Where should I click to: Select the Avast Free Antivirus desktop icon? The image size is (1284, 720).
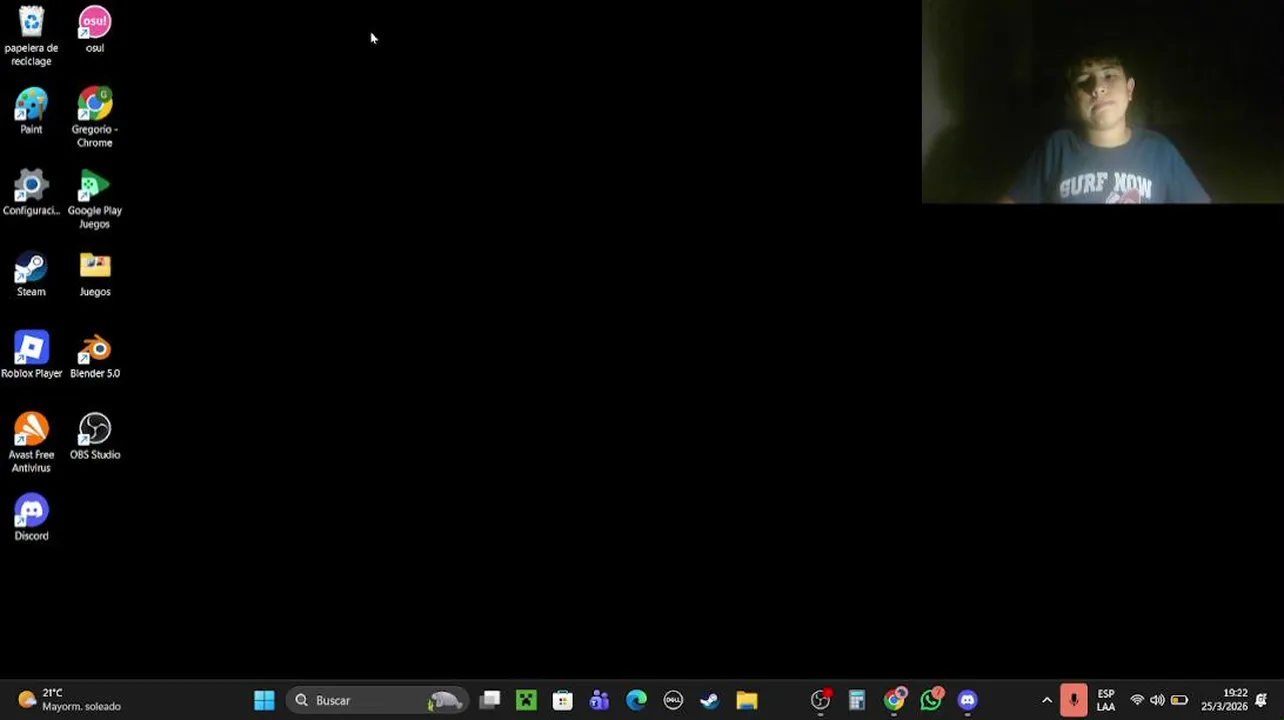point(31,443)
